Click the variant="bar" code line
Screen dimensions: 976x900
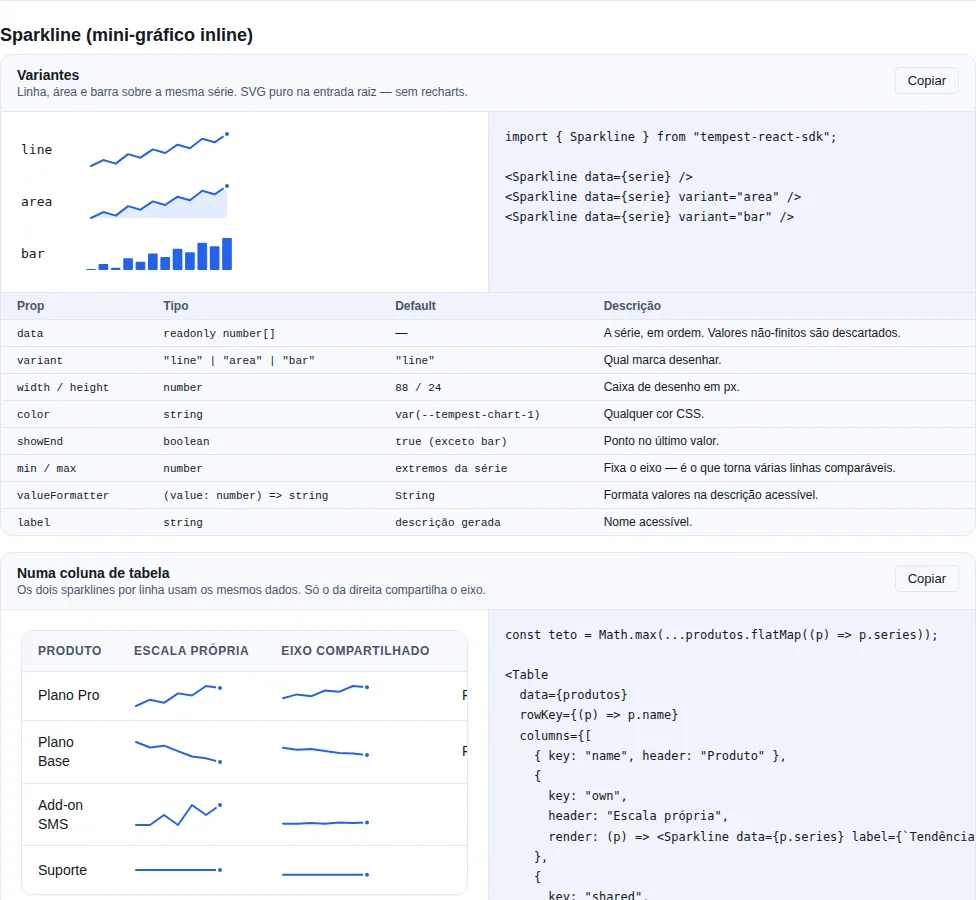click(649, 217)
